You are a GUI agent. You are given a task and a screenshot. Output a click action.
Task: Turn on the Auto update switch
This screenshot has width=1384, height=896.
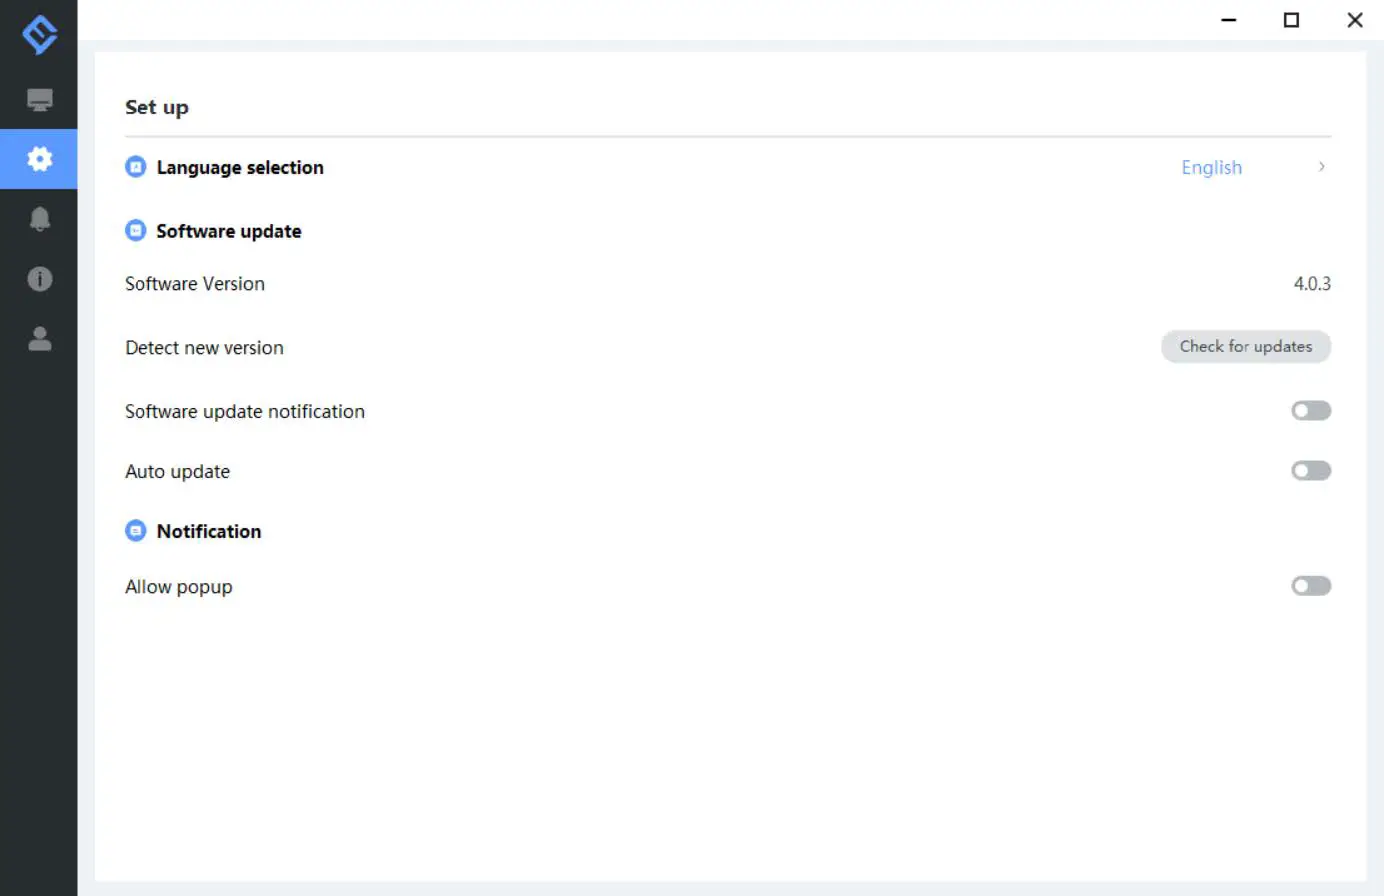click(x=1311, y=471)
